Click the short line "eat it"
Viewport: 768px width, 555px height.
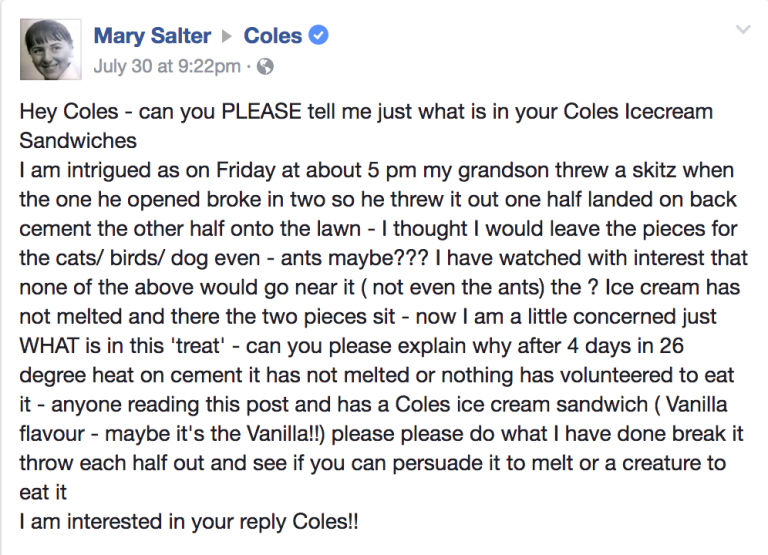pyautogui.click(x=43, y=492)
